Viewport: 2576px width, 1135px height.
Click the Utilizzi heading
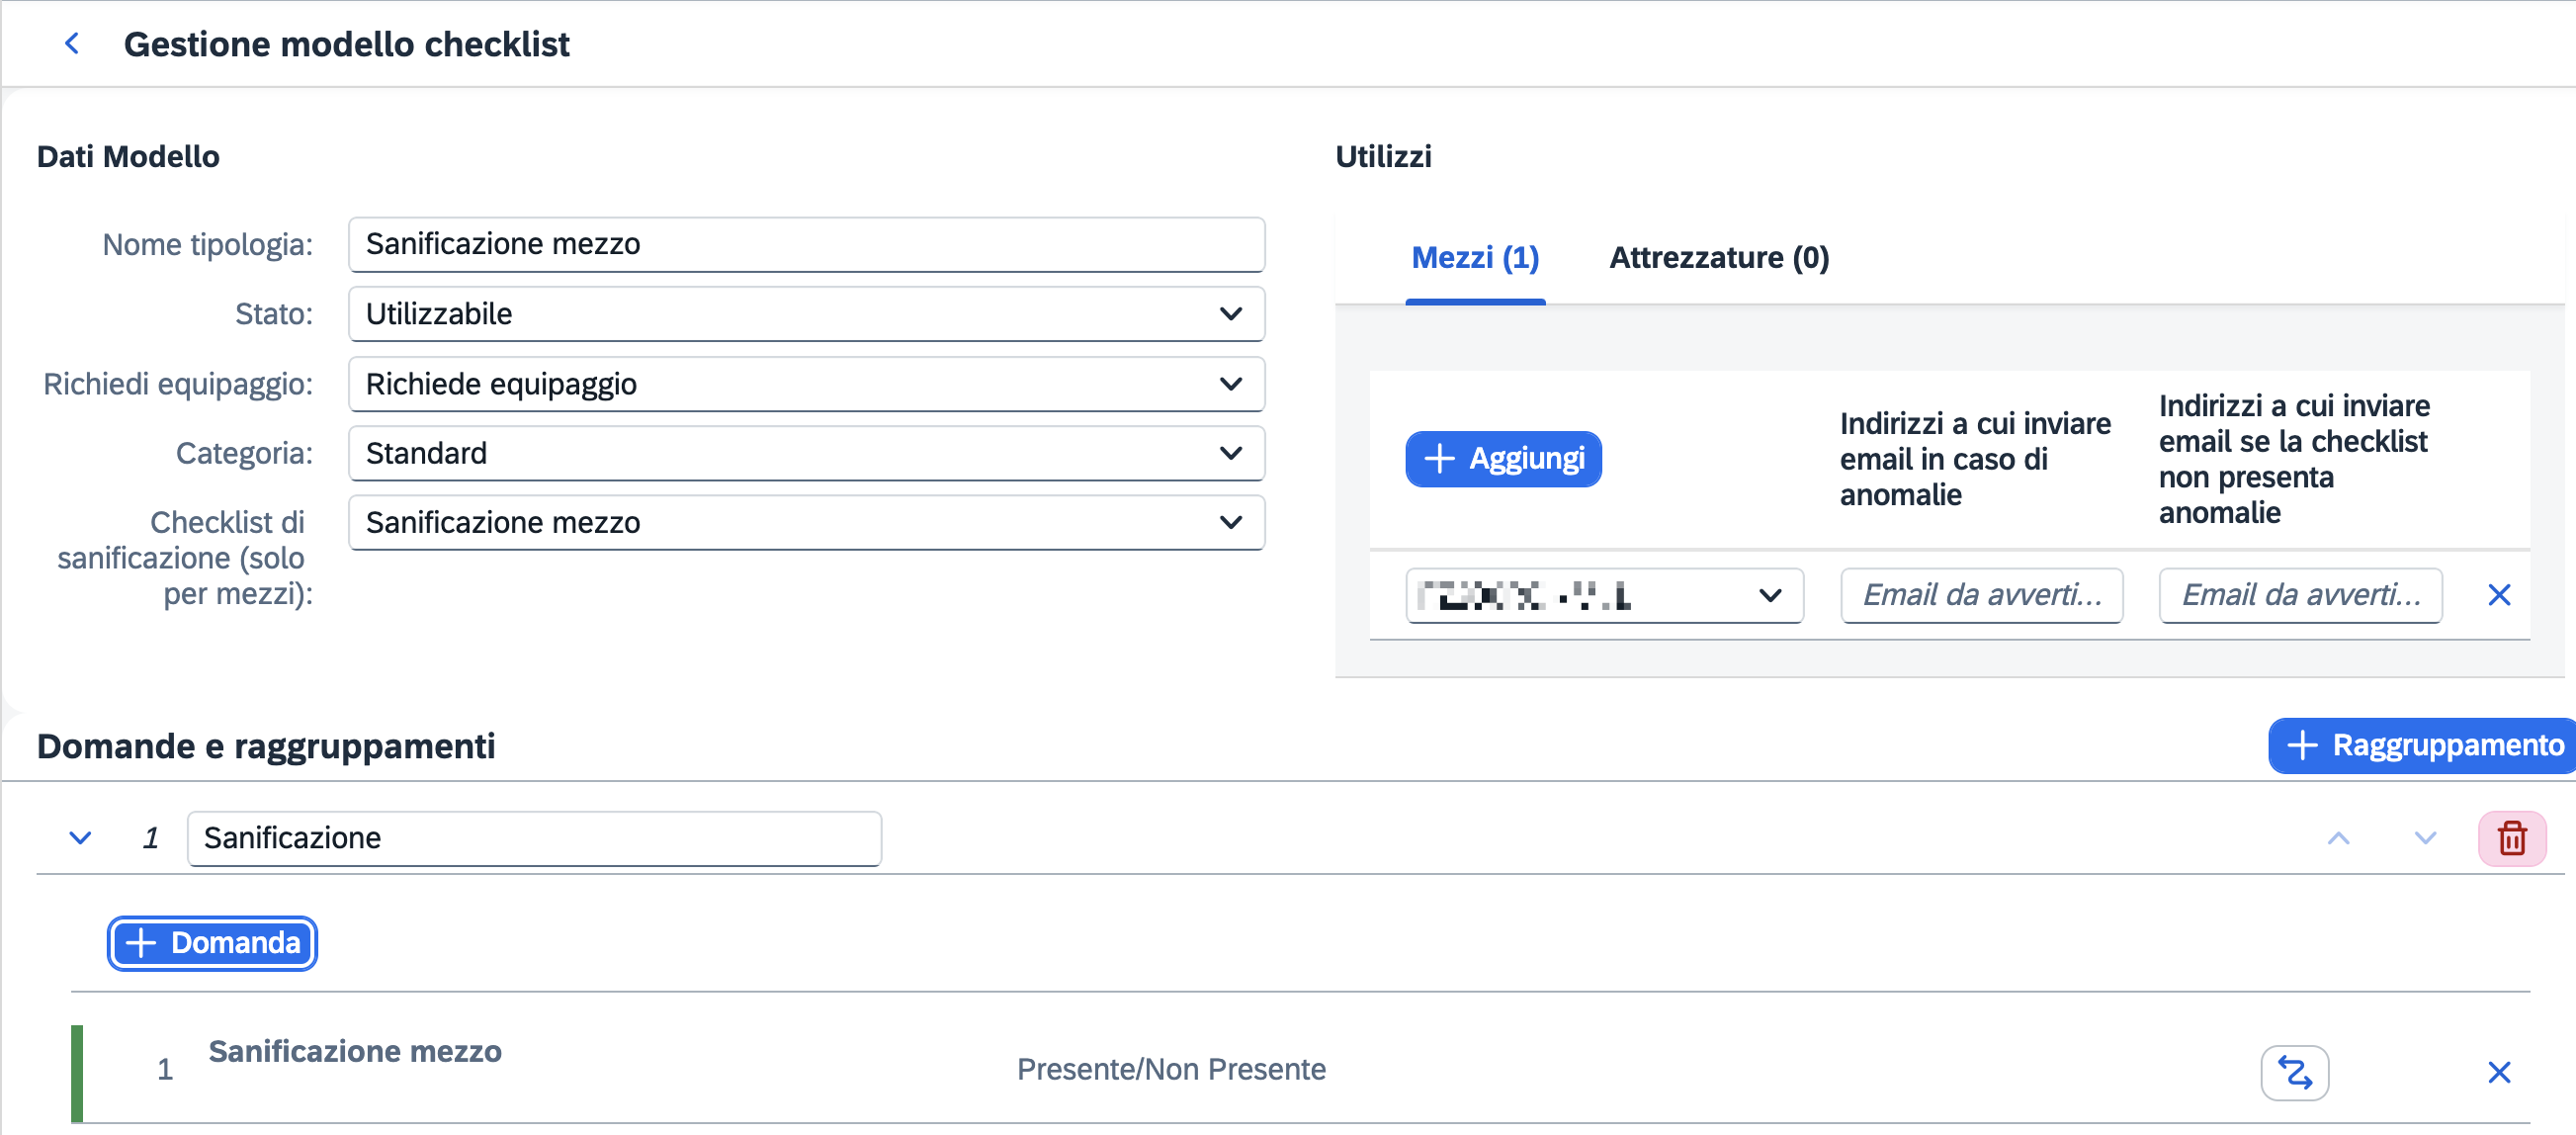[1383, 157]
